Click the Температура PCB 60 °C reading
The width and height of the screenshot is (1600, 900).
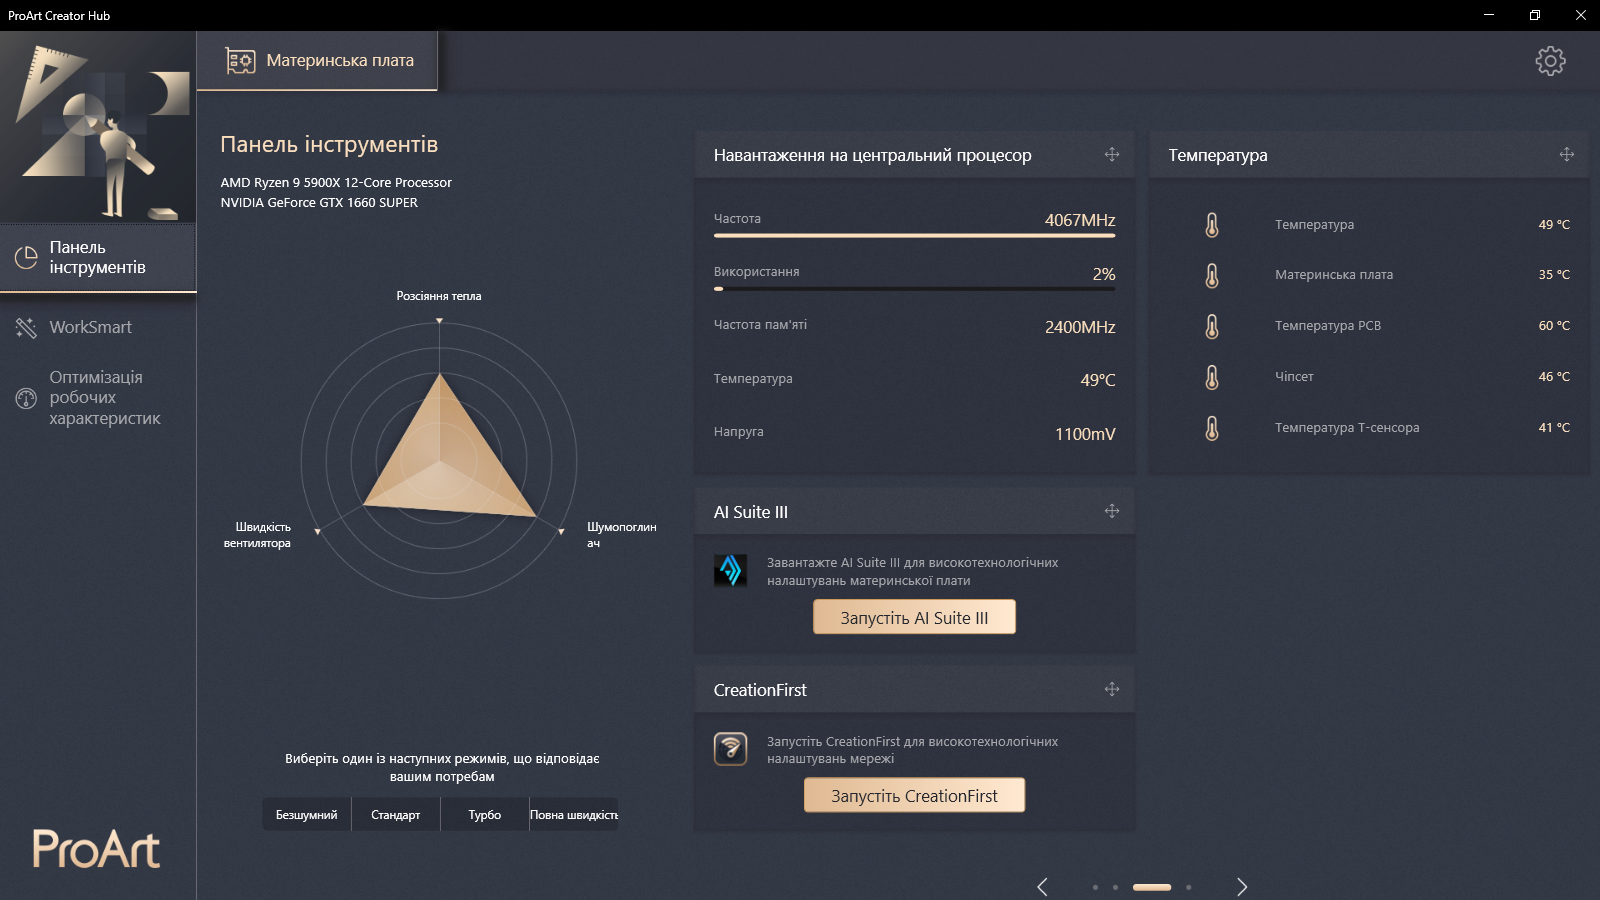(1554, 326)
